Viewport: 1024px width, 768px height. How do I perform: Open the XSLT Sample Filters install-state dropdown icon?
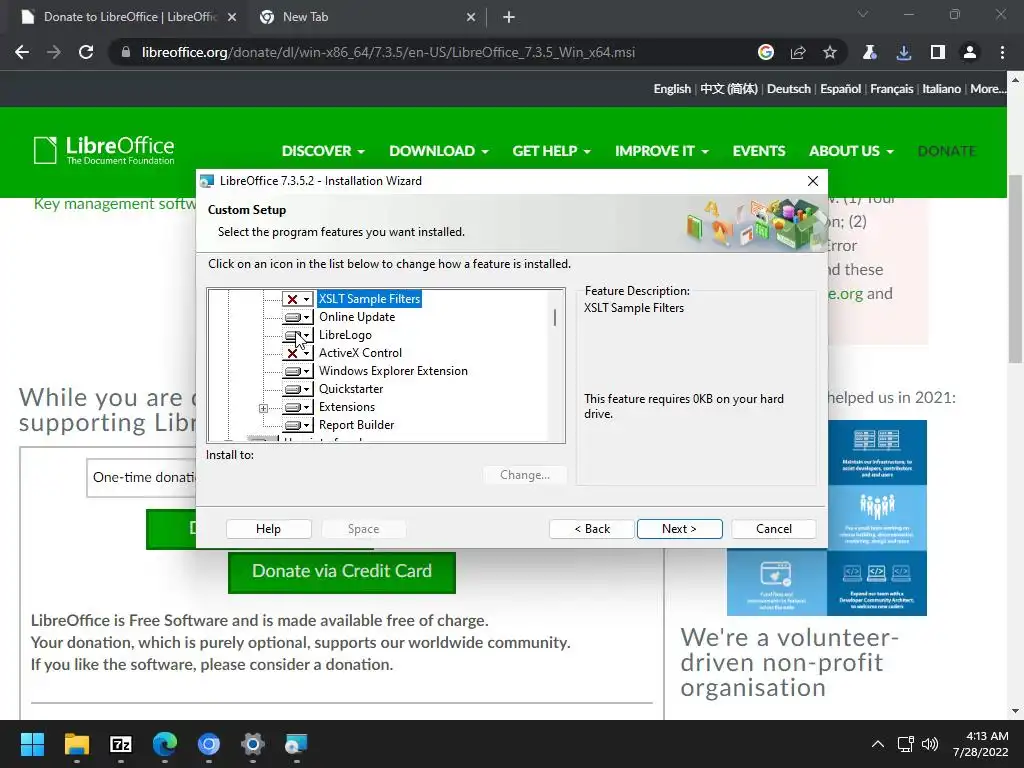(x=297, y=299)
